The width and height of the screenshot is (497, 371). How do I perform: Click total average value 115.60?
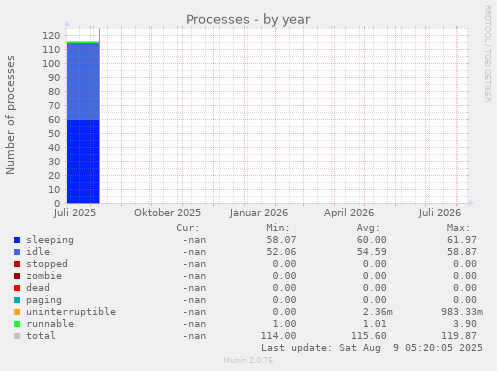pyautogui.click(x=369, y=336)
